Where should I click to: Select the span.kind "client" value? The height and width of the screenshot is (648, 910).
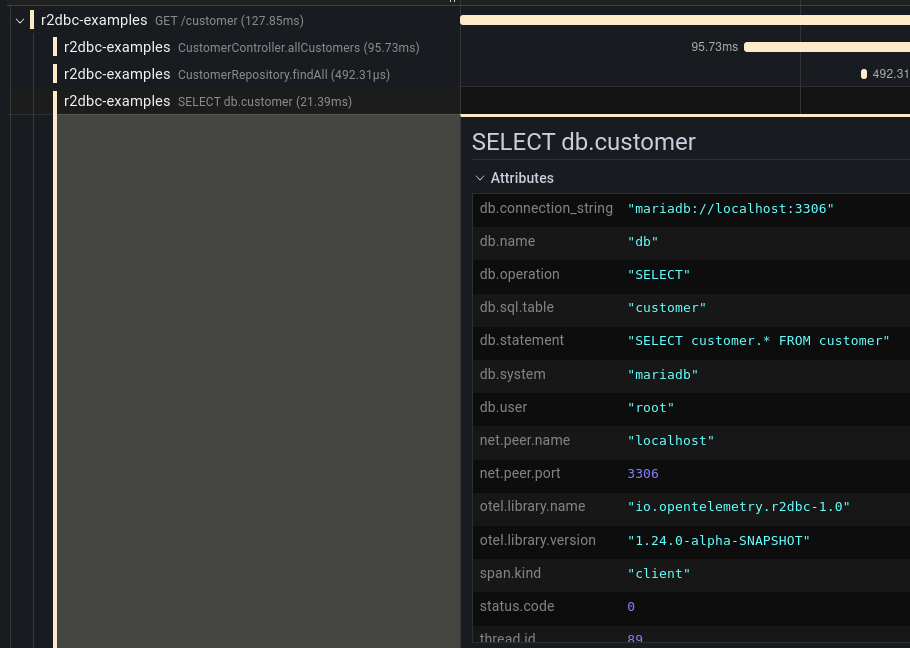click(x=659, y=574)
